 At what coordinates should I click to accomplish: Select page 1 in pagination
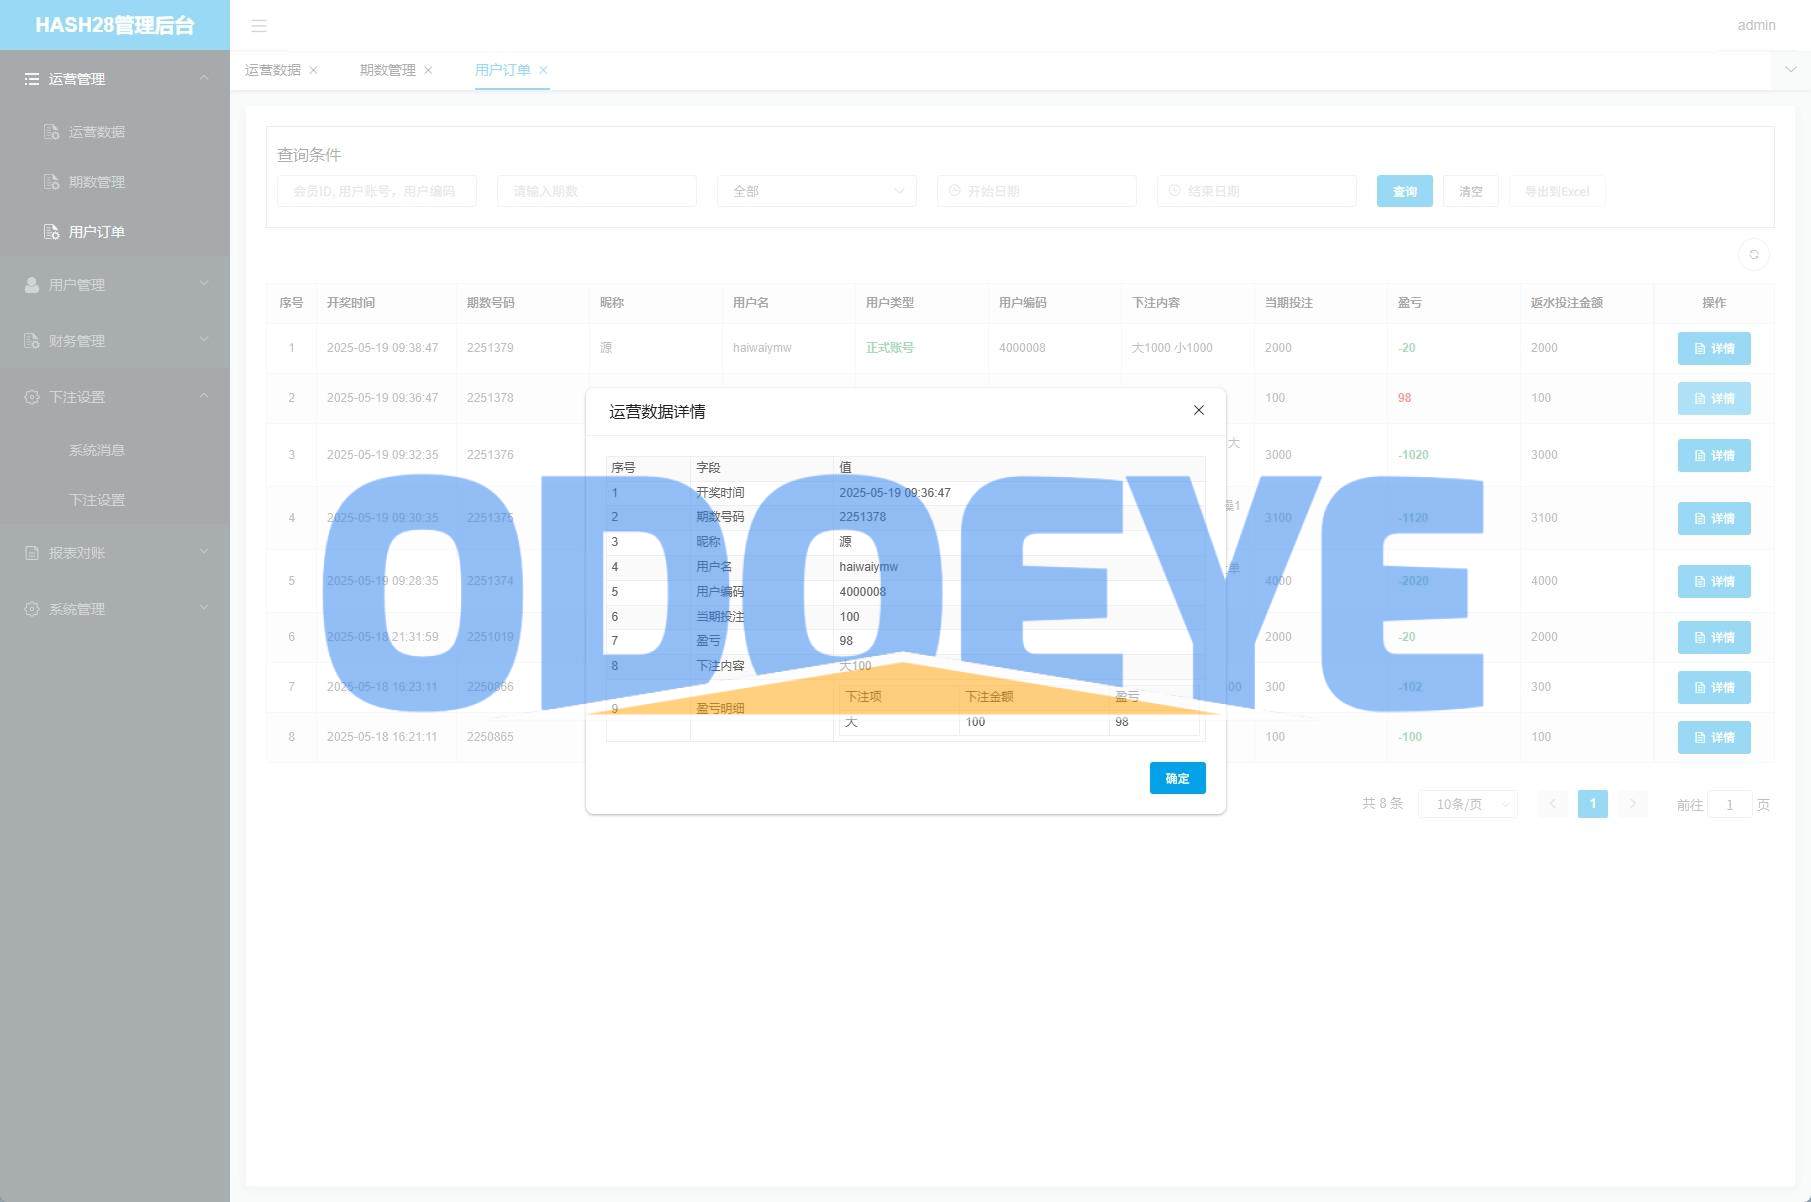point(1593,804)
